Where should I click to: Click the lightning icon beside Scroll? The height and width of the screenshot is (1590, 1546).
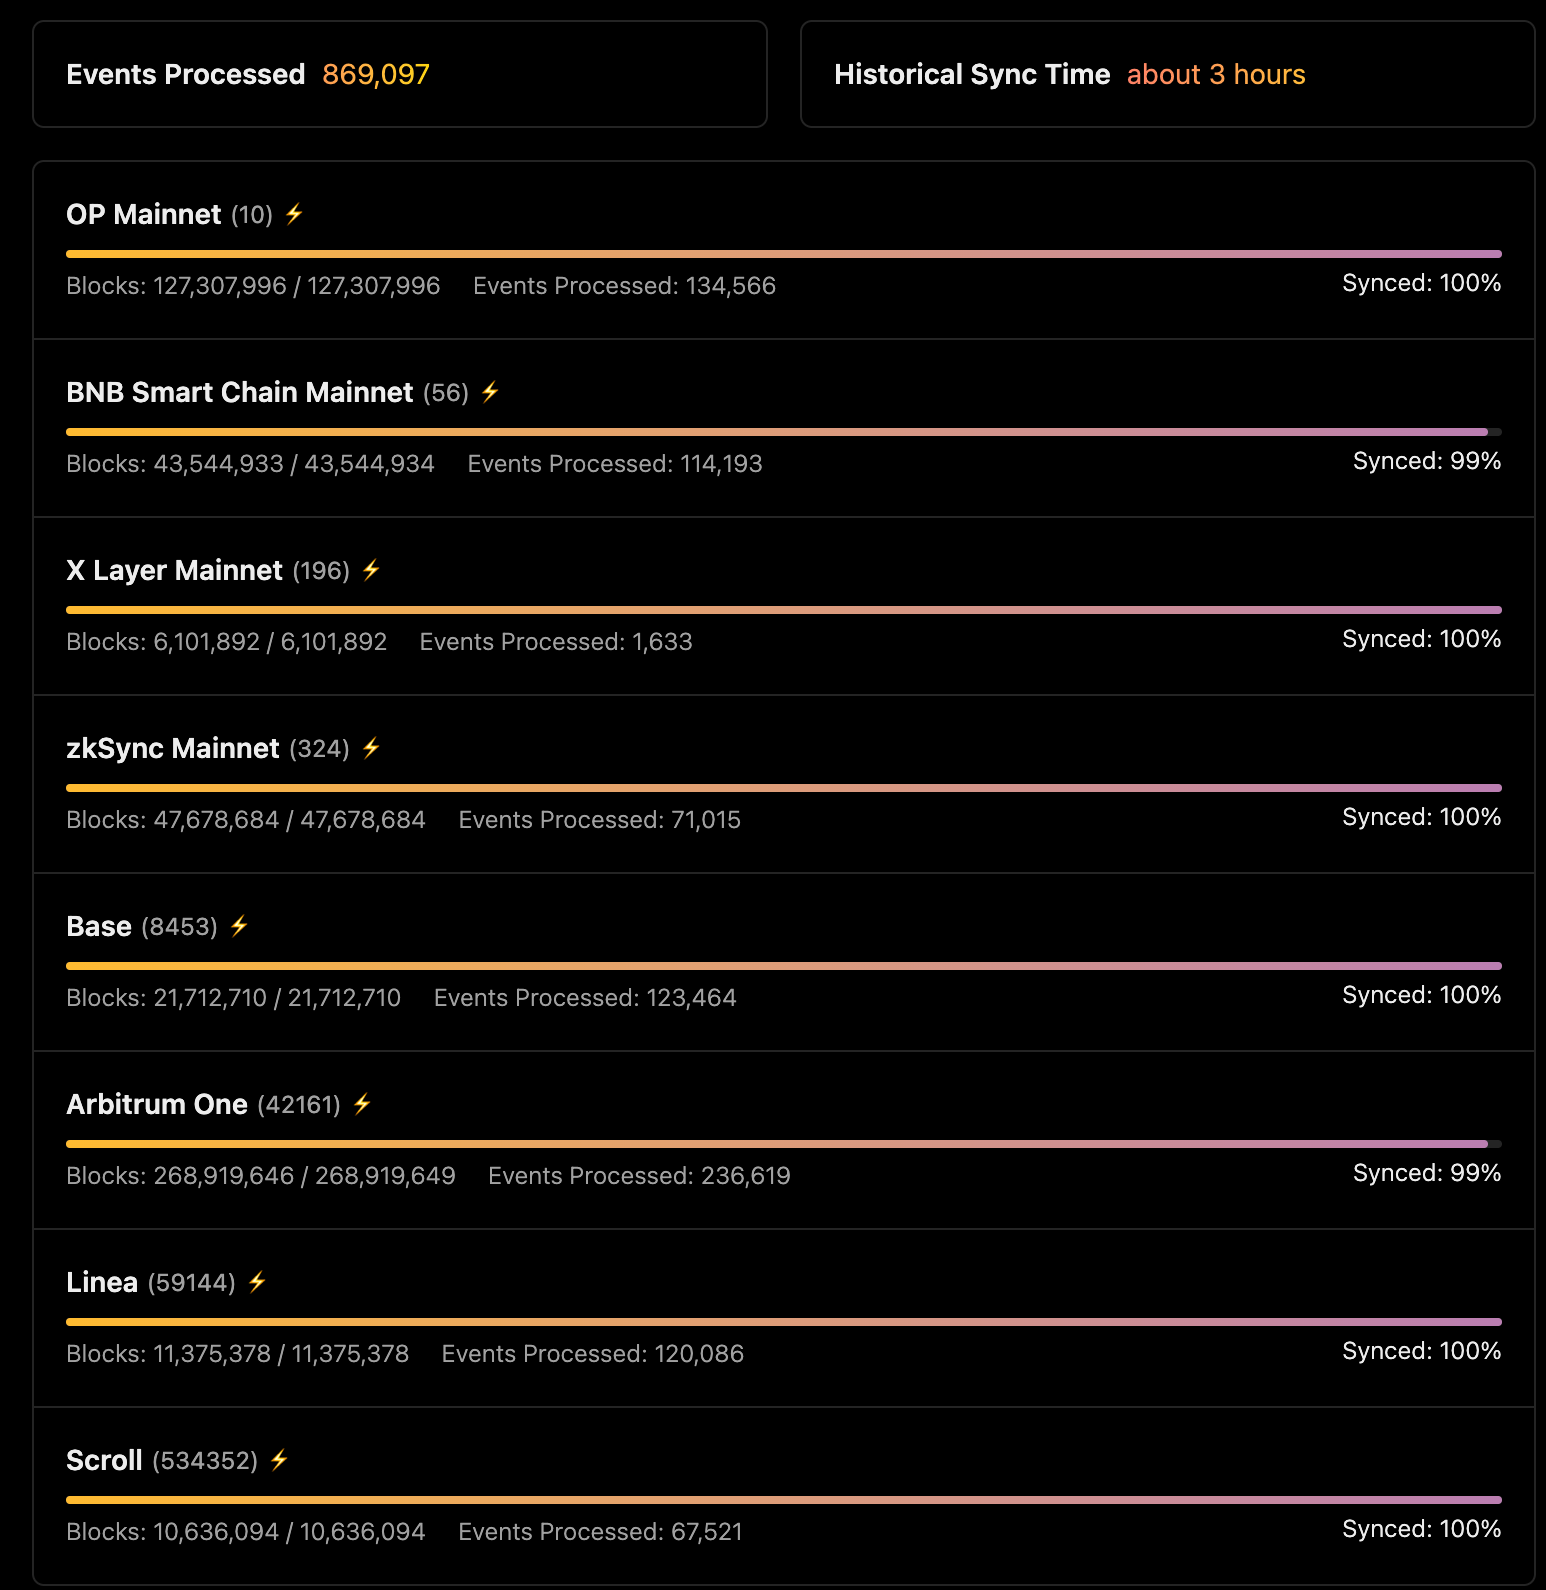[279, 1460]
